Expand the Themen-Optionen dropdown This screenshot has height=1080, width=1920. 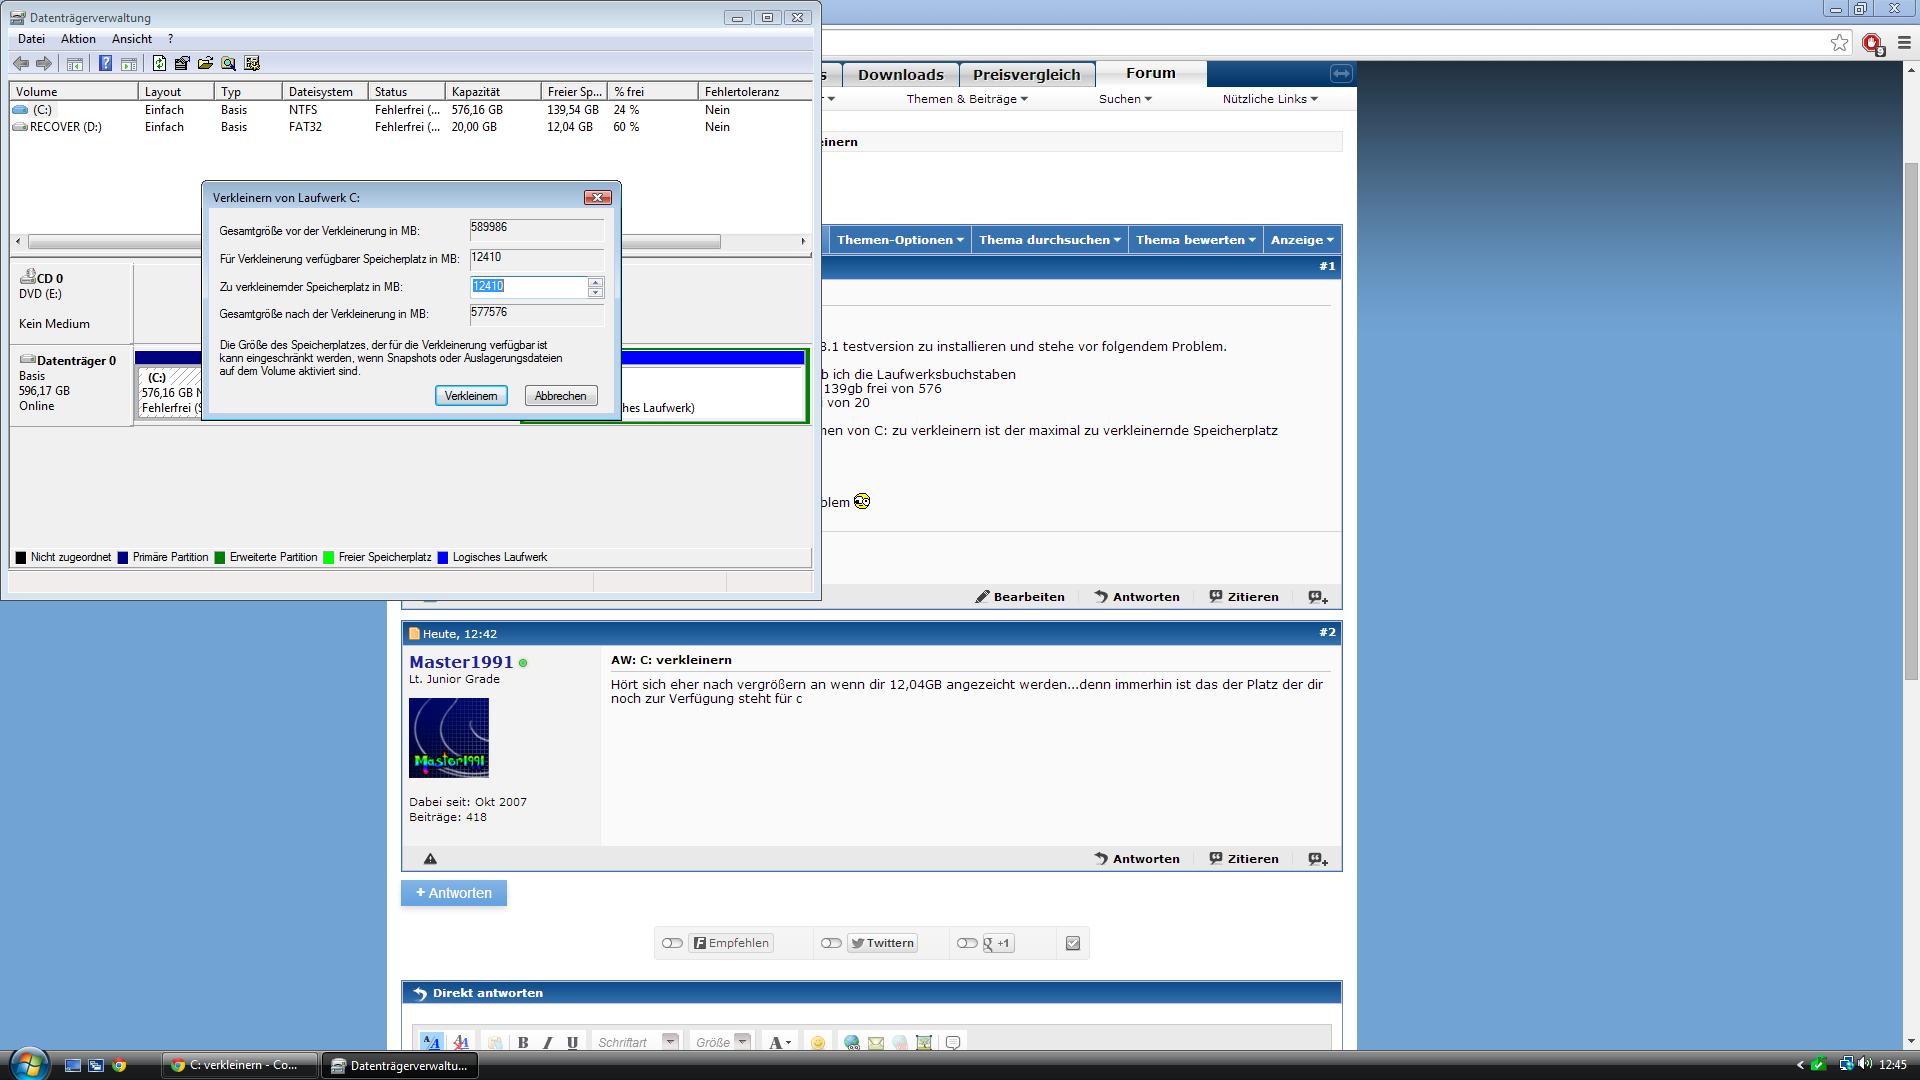click(900, 240)
